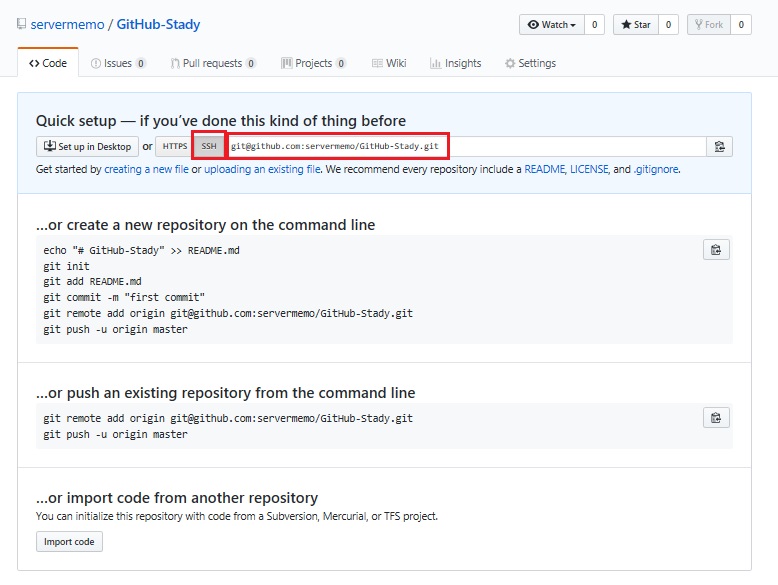Click the Fork button
778x585 pixels.
[x=709, y=25]
